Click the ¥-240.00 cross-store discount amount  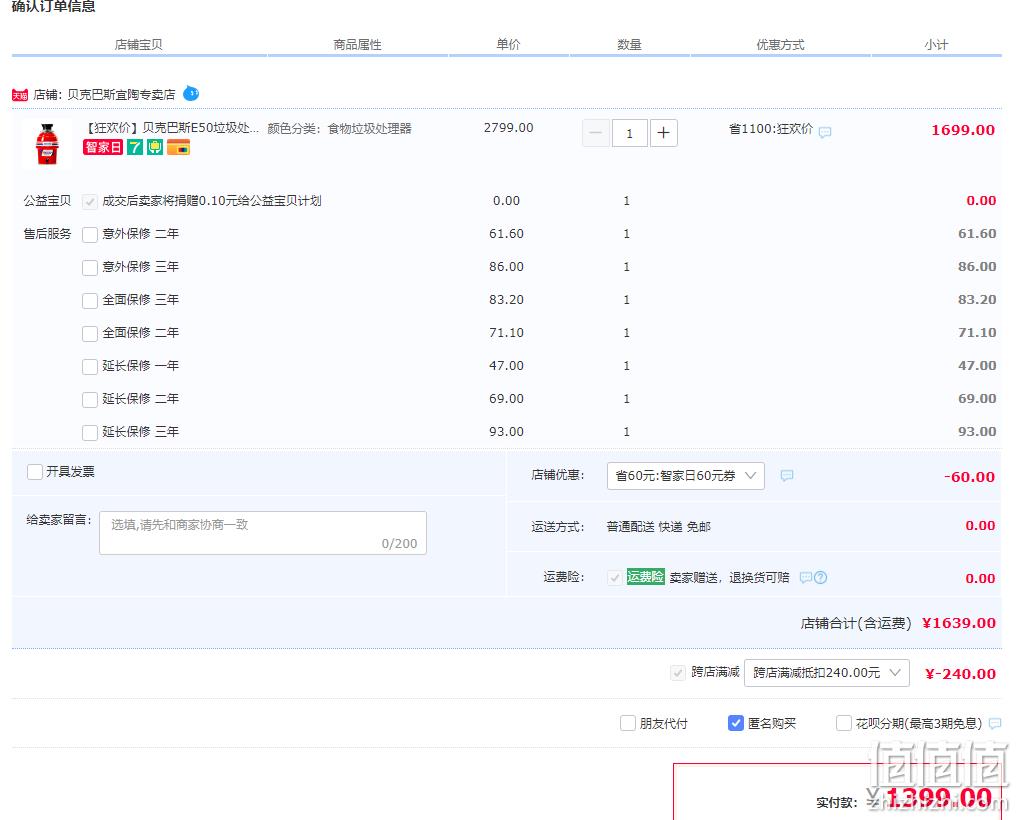[x=960, y=674]
